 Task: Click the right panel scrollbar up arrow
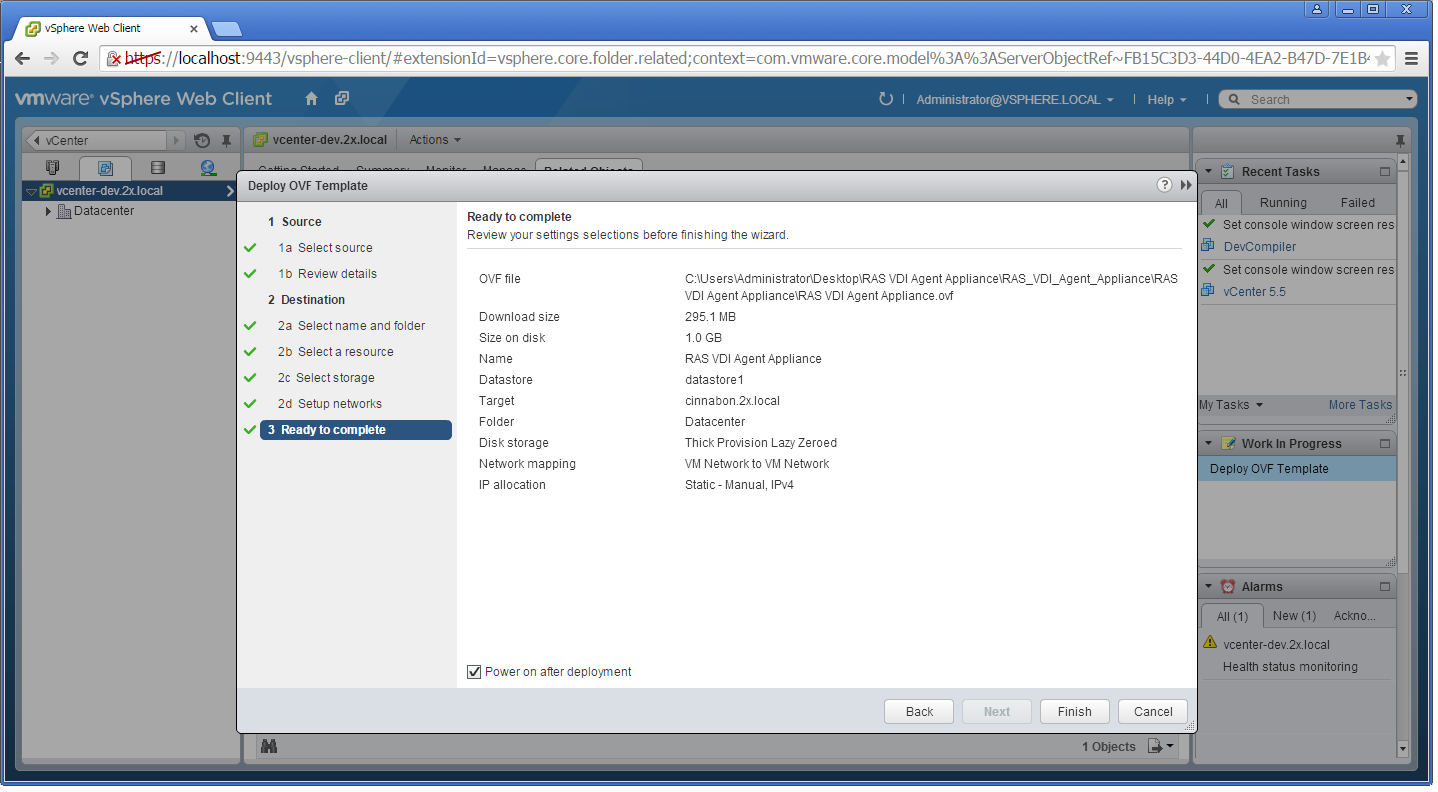click(x=1402, y=161)
